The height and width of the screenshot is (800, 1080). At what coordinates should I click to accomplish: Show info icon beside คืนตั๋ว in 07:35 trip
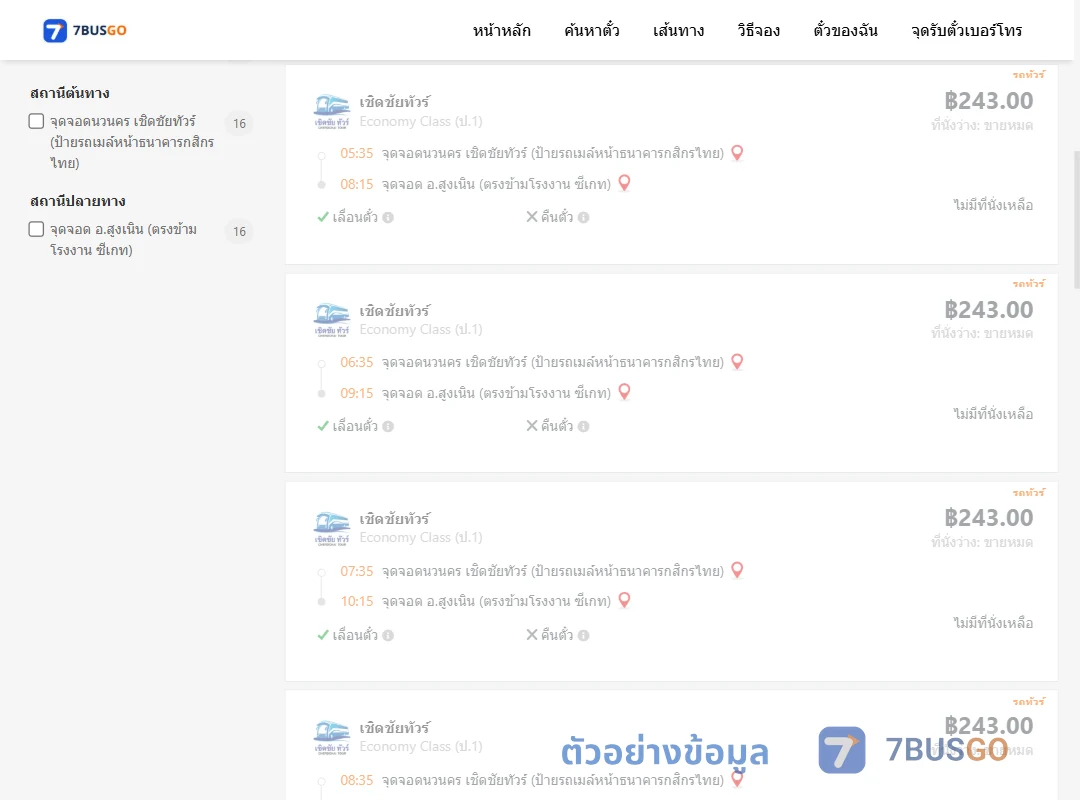point(583,635)
